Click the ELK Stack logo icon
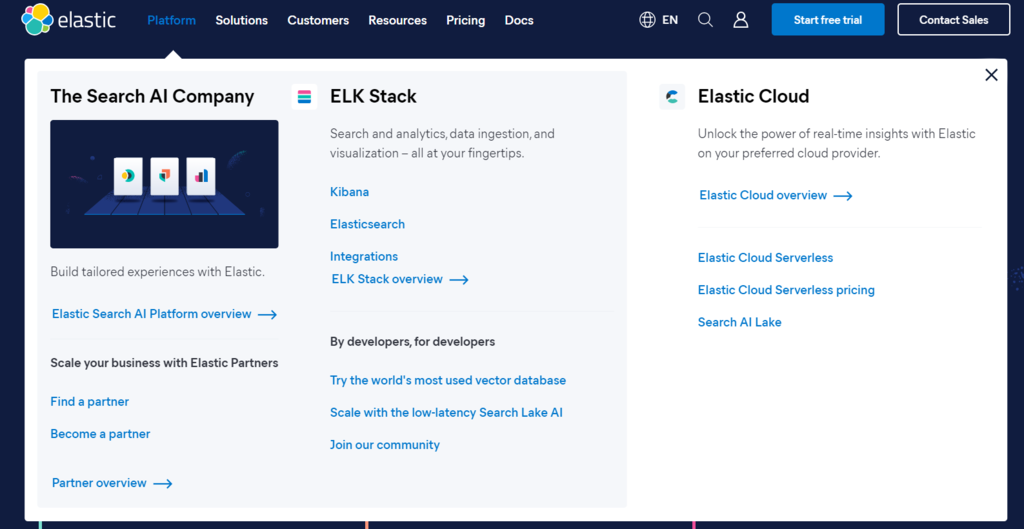1024x529 pixels. (x=304, y=97)
